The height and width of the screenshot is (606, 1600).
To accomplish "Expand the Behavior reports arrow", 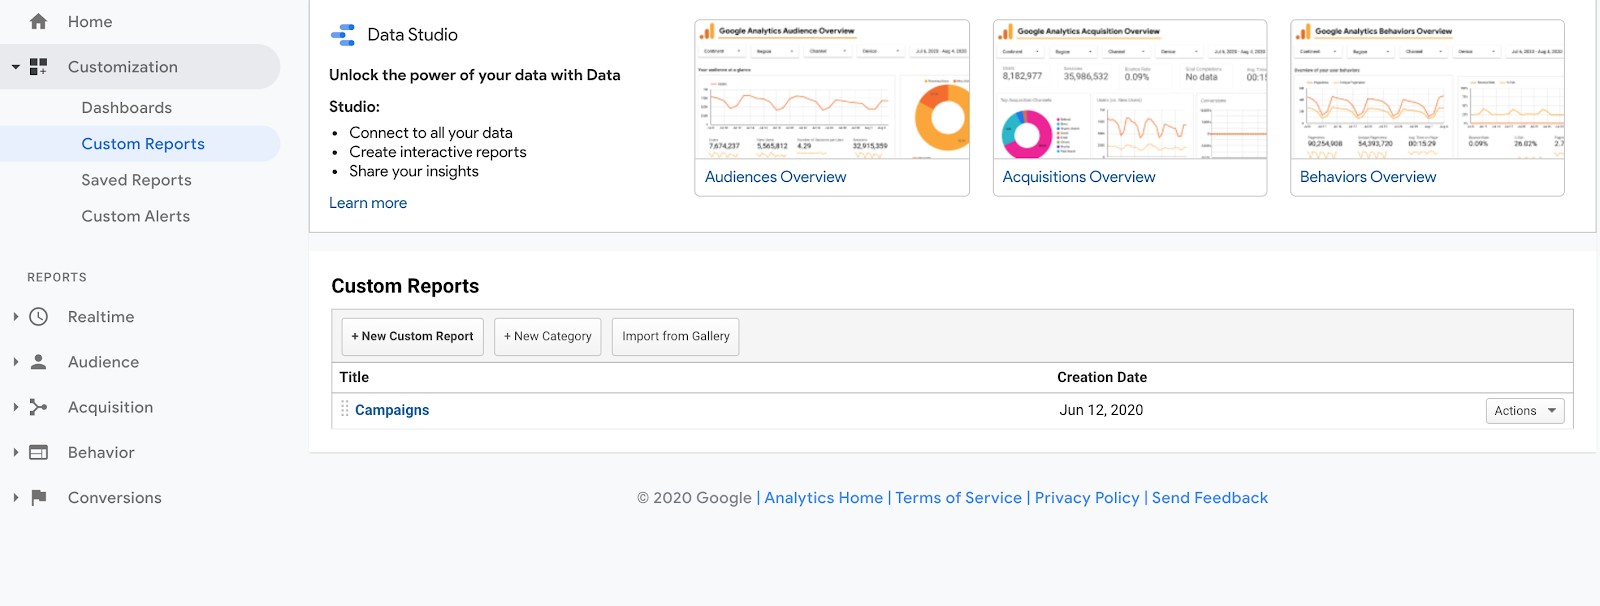I will [x=16, y=452].
